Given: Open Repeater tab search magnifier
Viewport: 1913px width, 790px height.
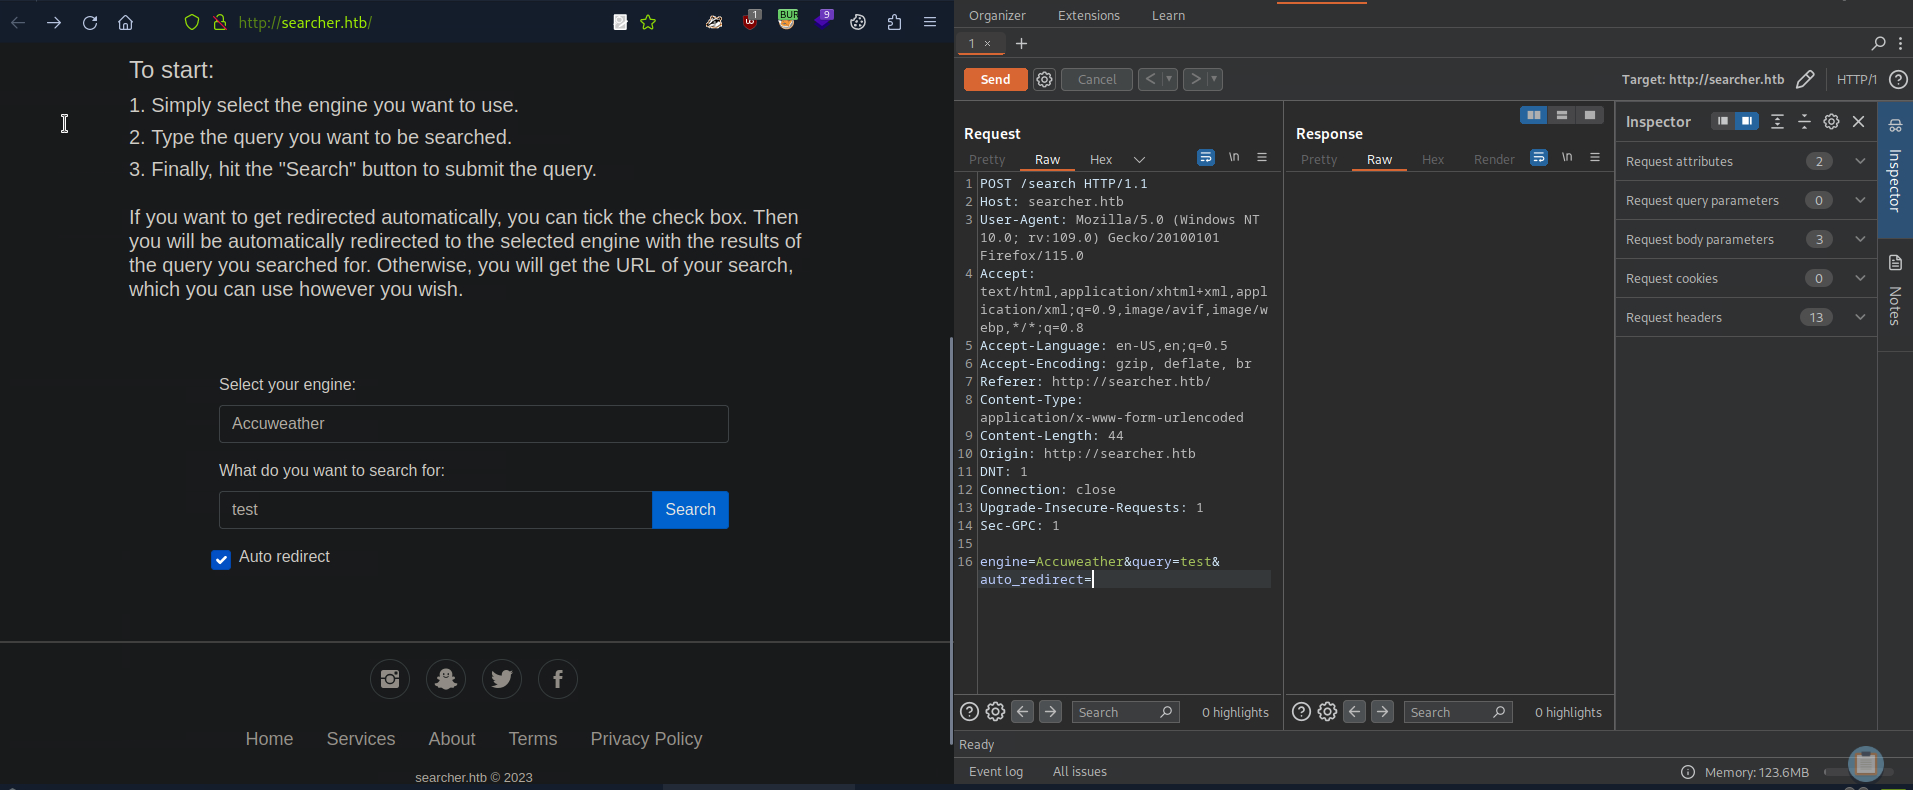Looking at the screenshot, I should point(1878,43).
